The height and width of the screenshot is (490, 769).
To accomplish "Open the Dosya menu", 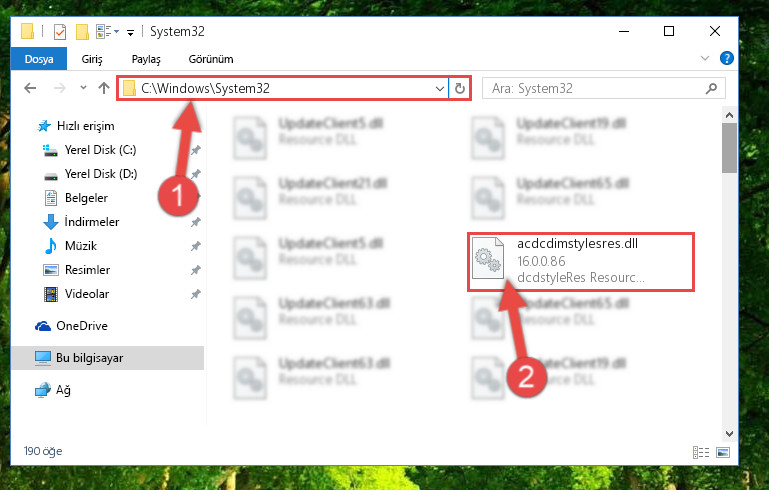I will (x=39, y=59).
